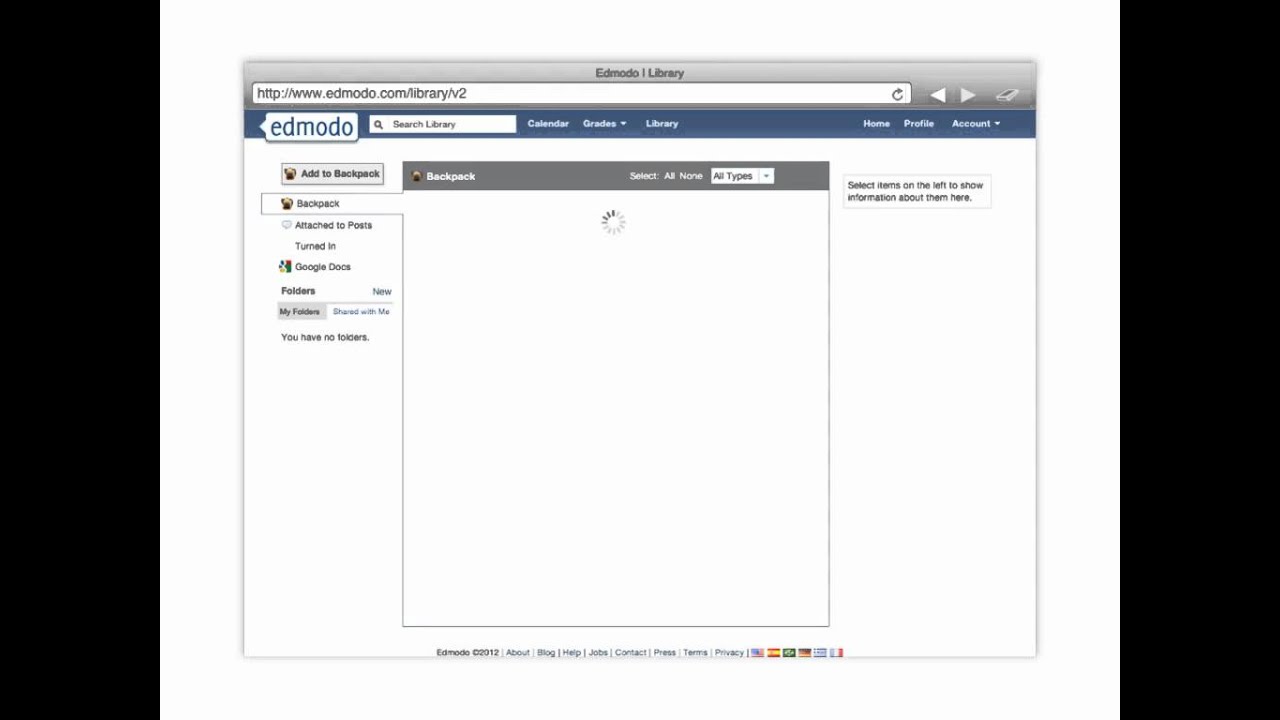Open Attached to Posts in sidebar

tap(333, 225)
